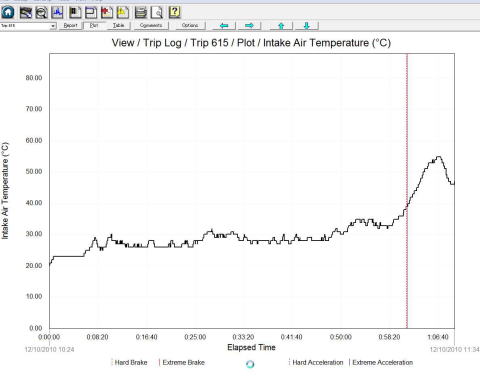Click the 'Elapsed Time' axis label
Image resolution: width=480 pixels, height=378 pixels.
[251, 347]
